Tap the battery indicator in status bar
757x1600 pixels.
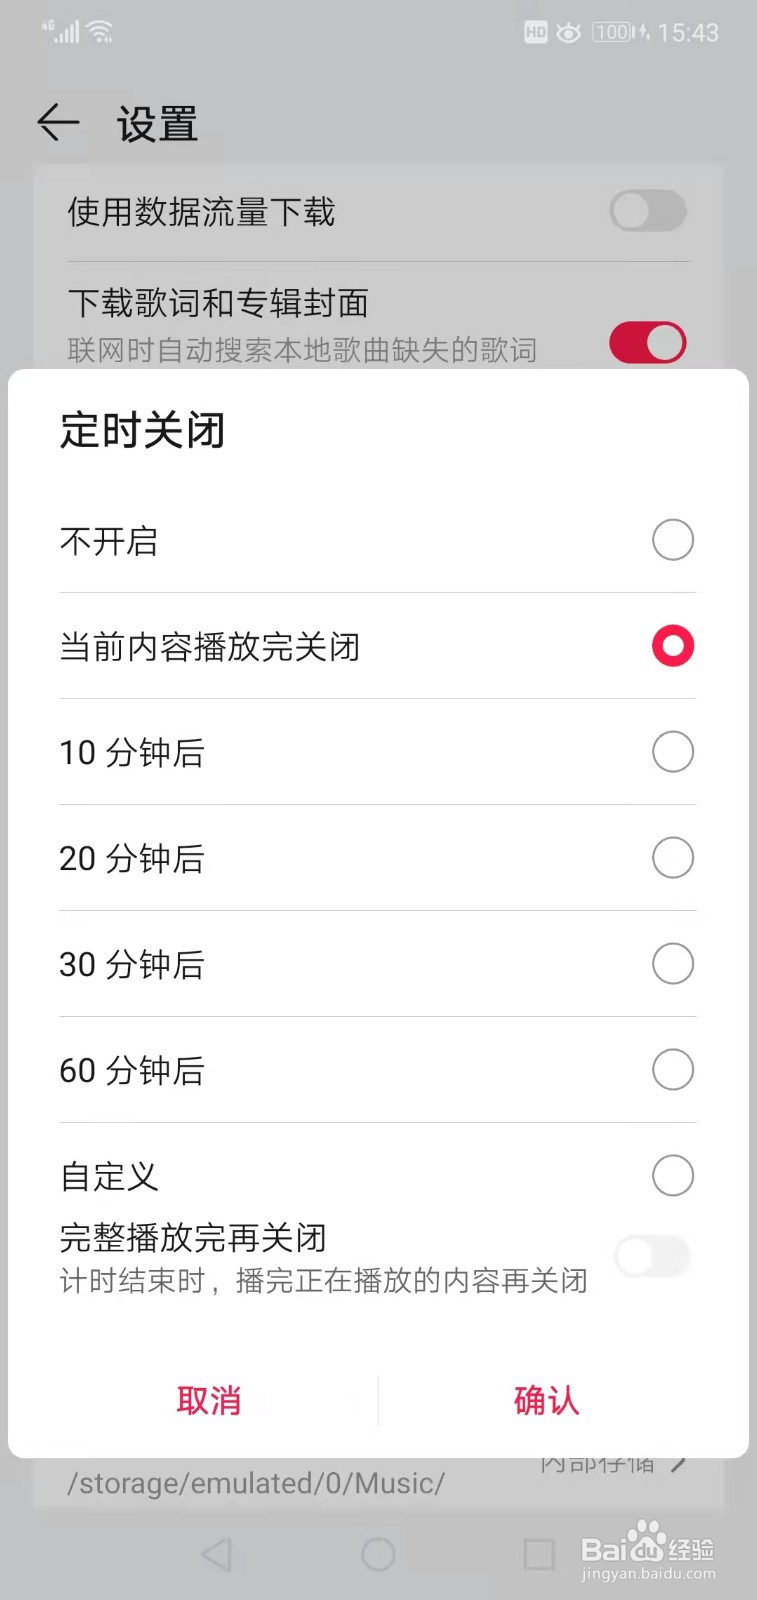[x=613, y=32]
